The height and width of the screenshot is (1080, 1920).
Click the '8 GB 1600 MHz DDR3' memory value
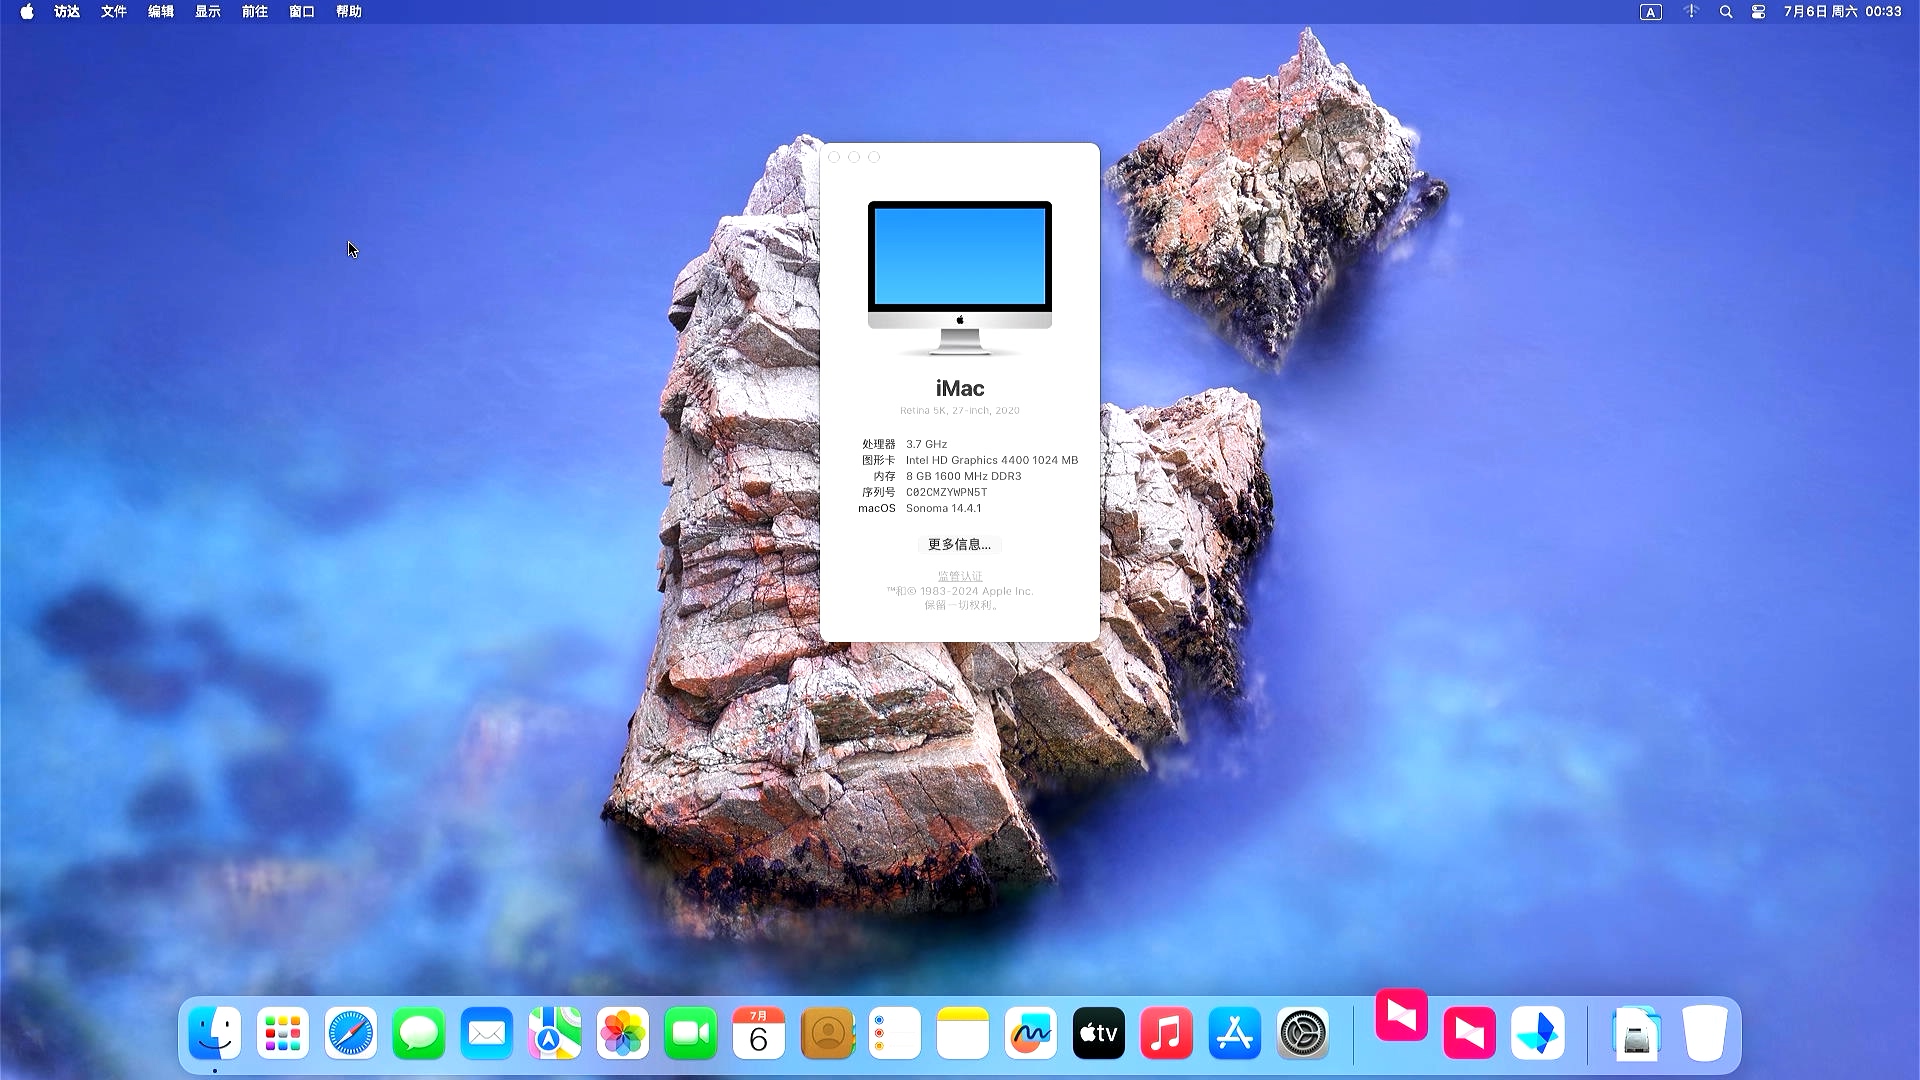(x=964, y=476)
